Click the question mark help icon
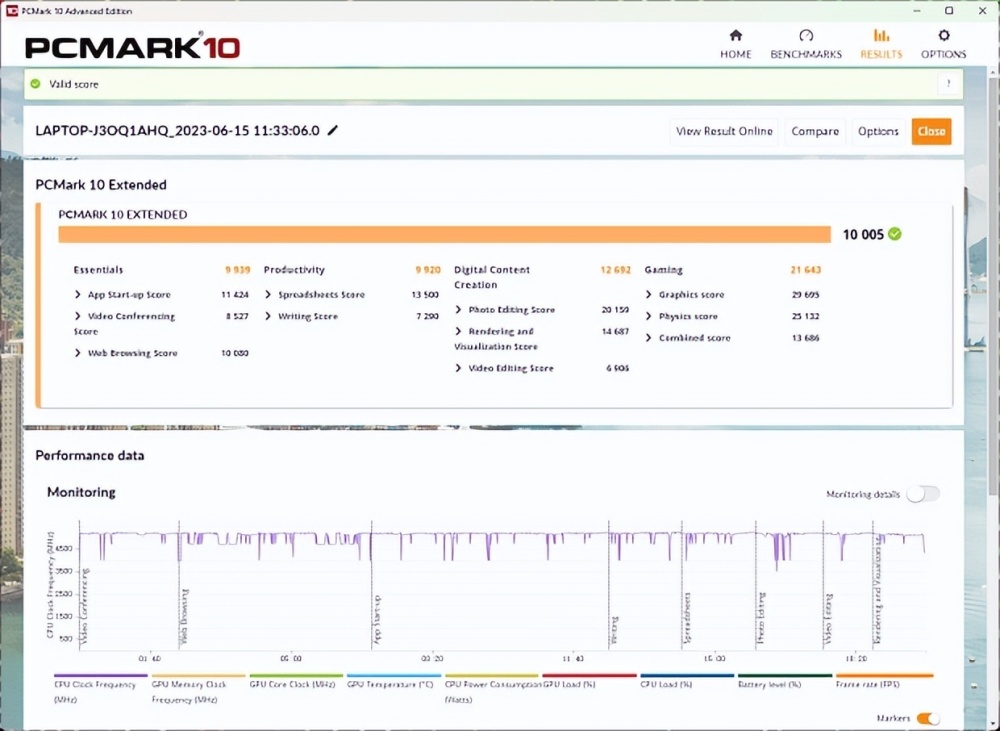This screenshot has height=731, width=1000. point(948,84)
